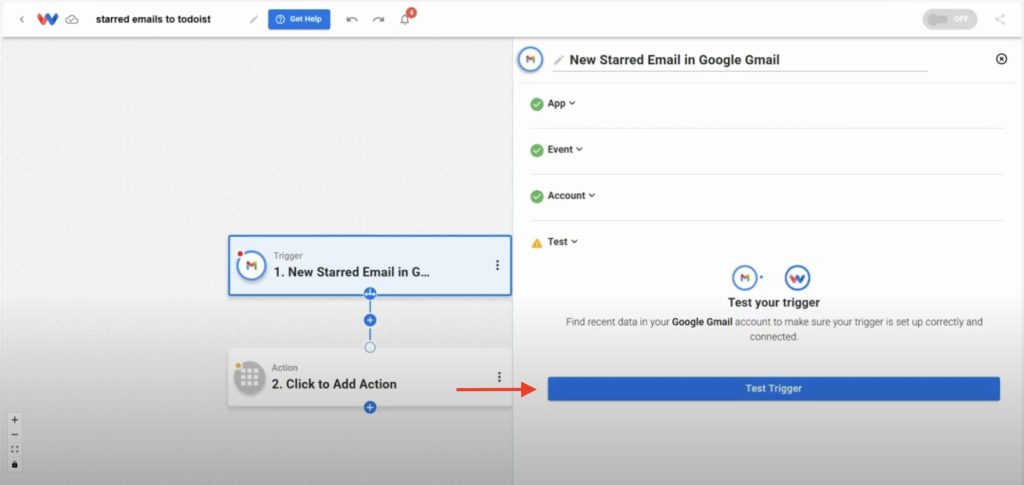This screenshot has height=485, width=1024.
Task: Edit step title with panel pencil icon
Action: (558, 60)
